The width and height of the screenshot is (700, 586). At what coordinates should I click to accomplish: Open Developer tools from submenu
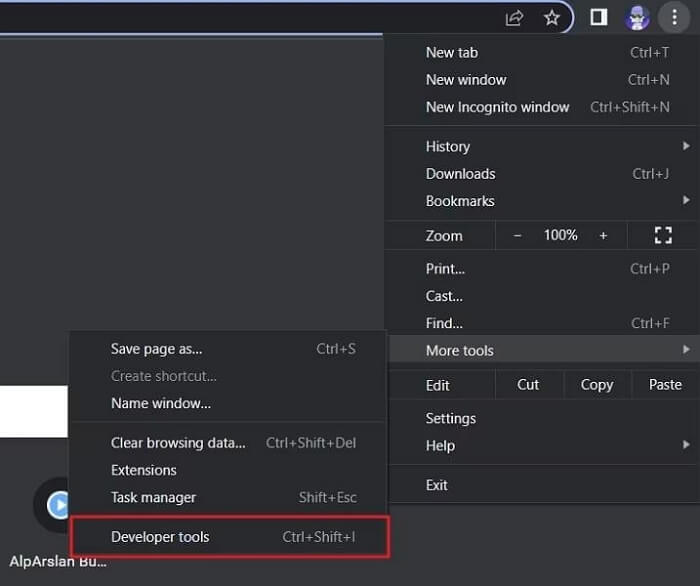pyautogui.click(x=229, y=537)
